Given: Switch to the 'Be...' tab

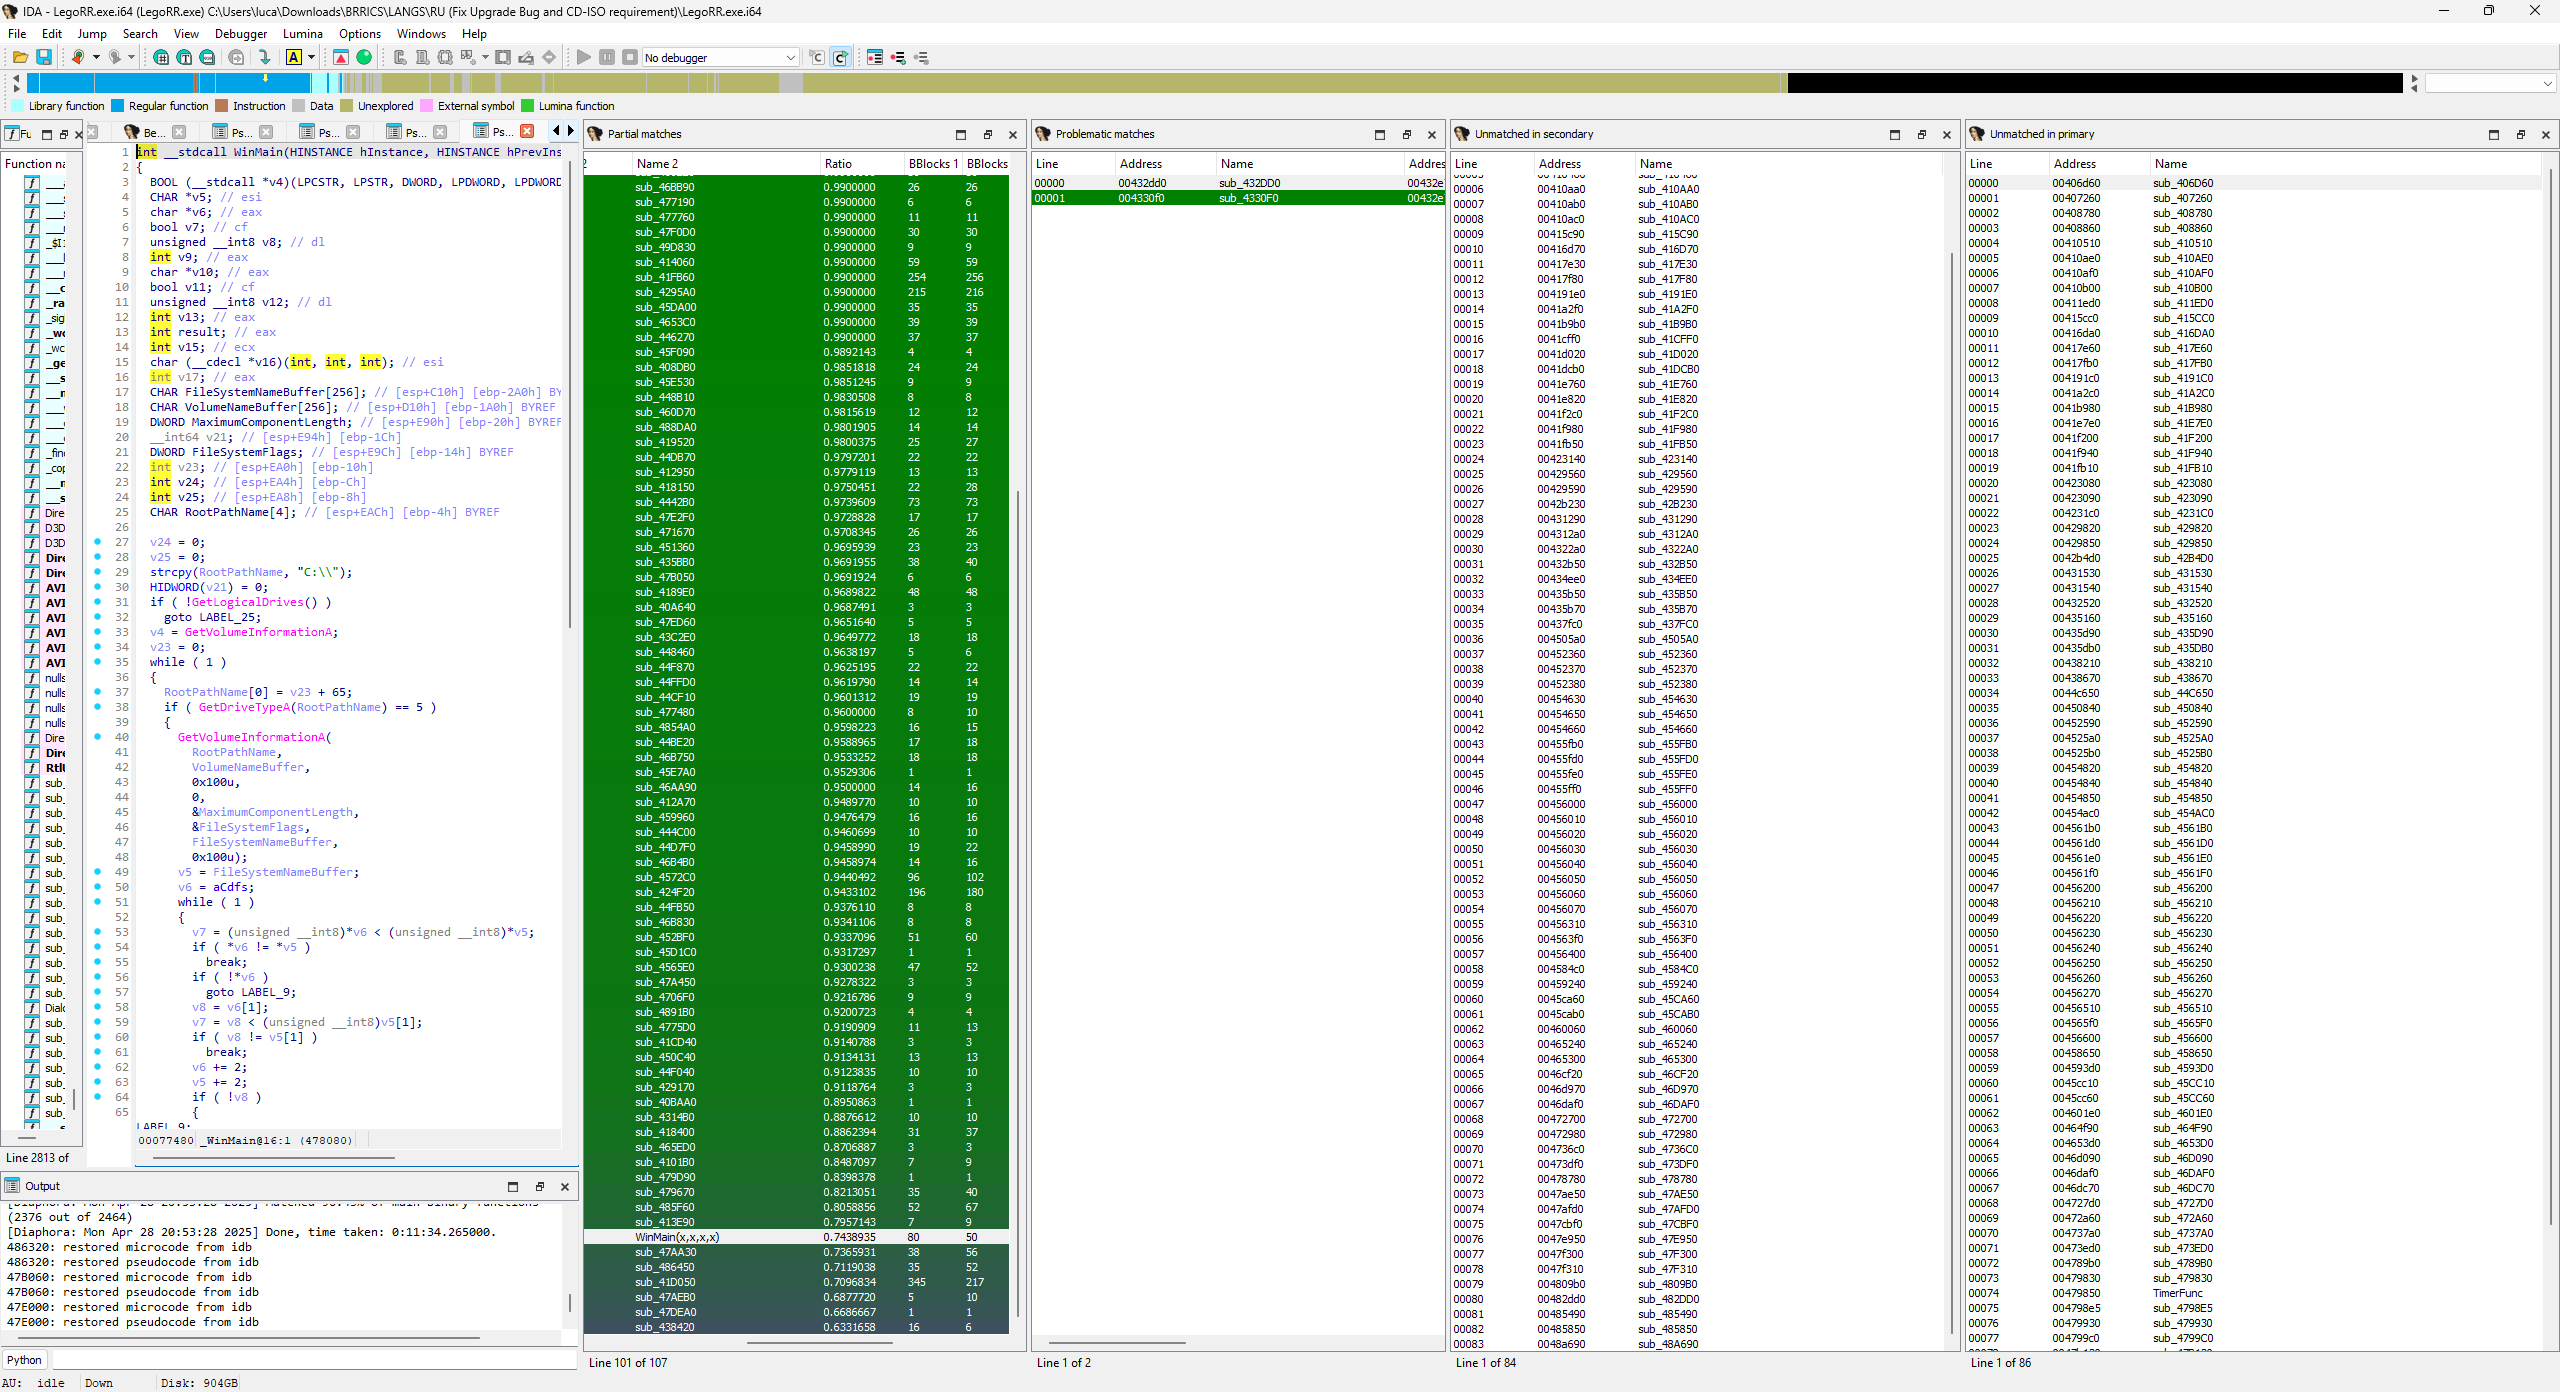Looking at the screenshot, I should tap(154, 132).
